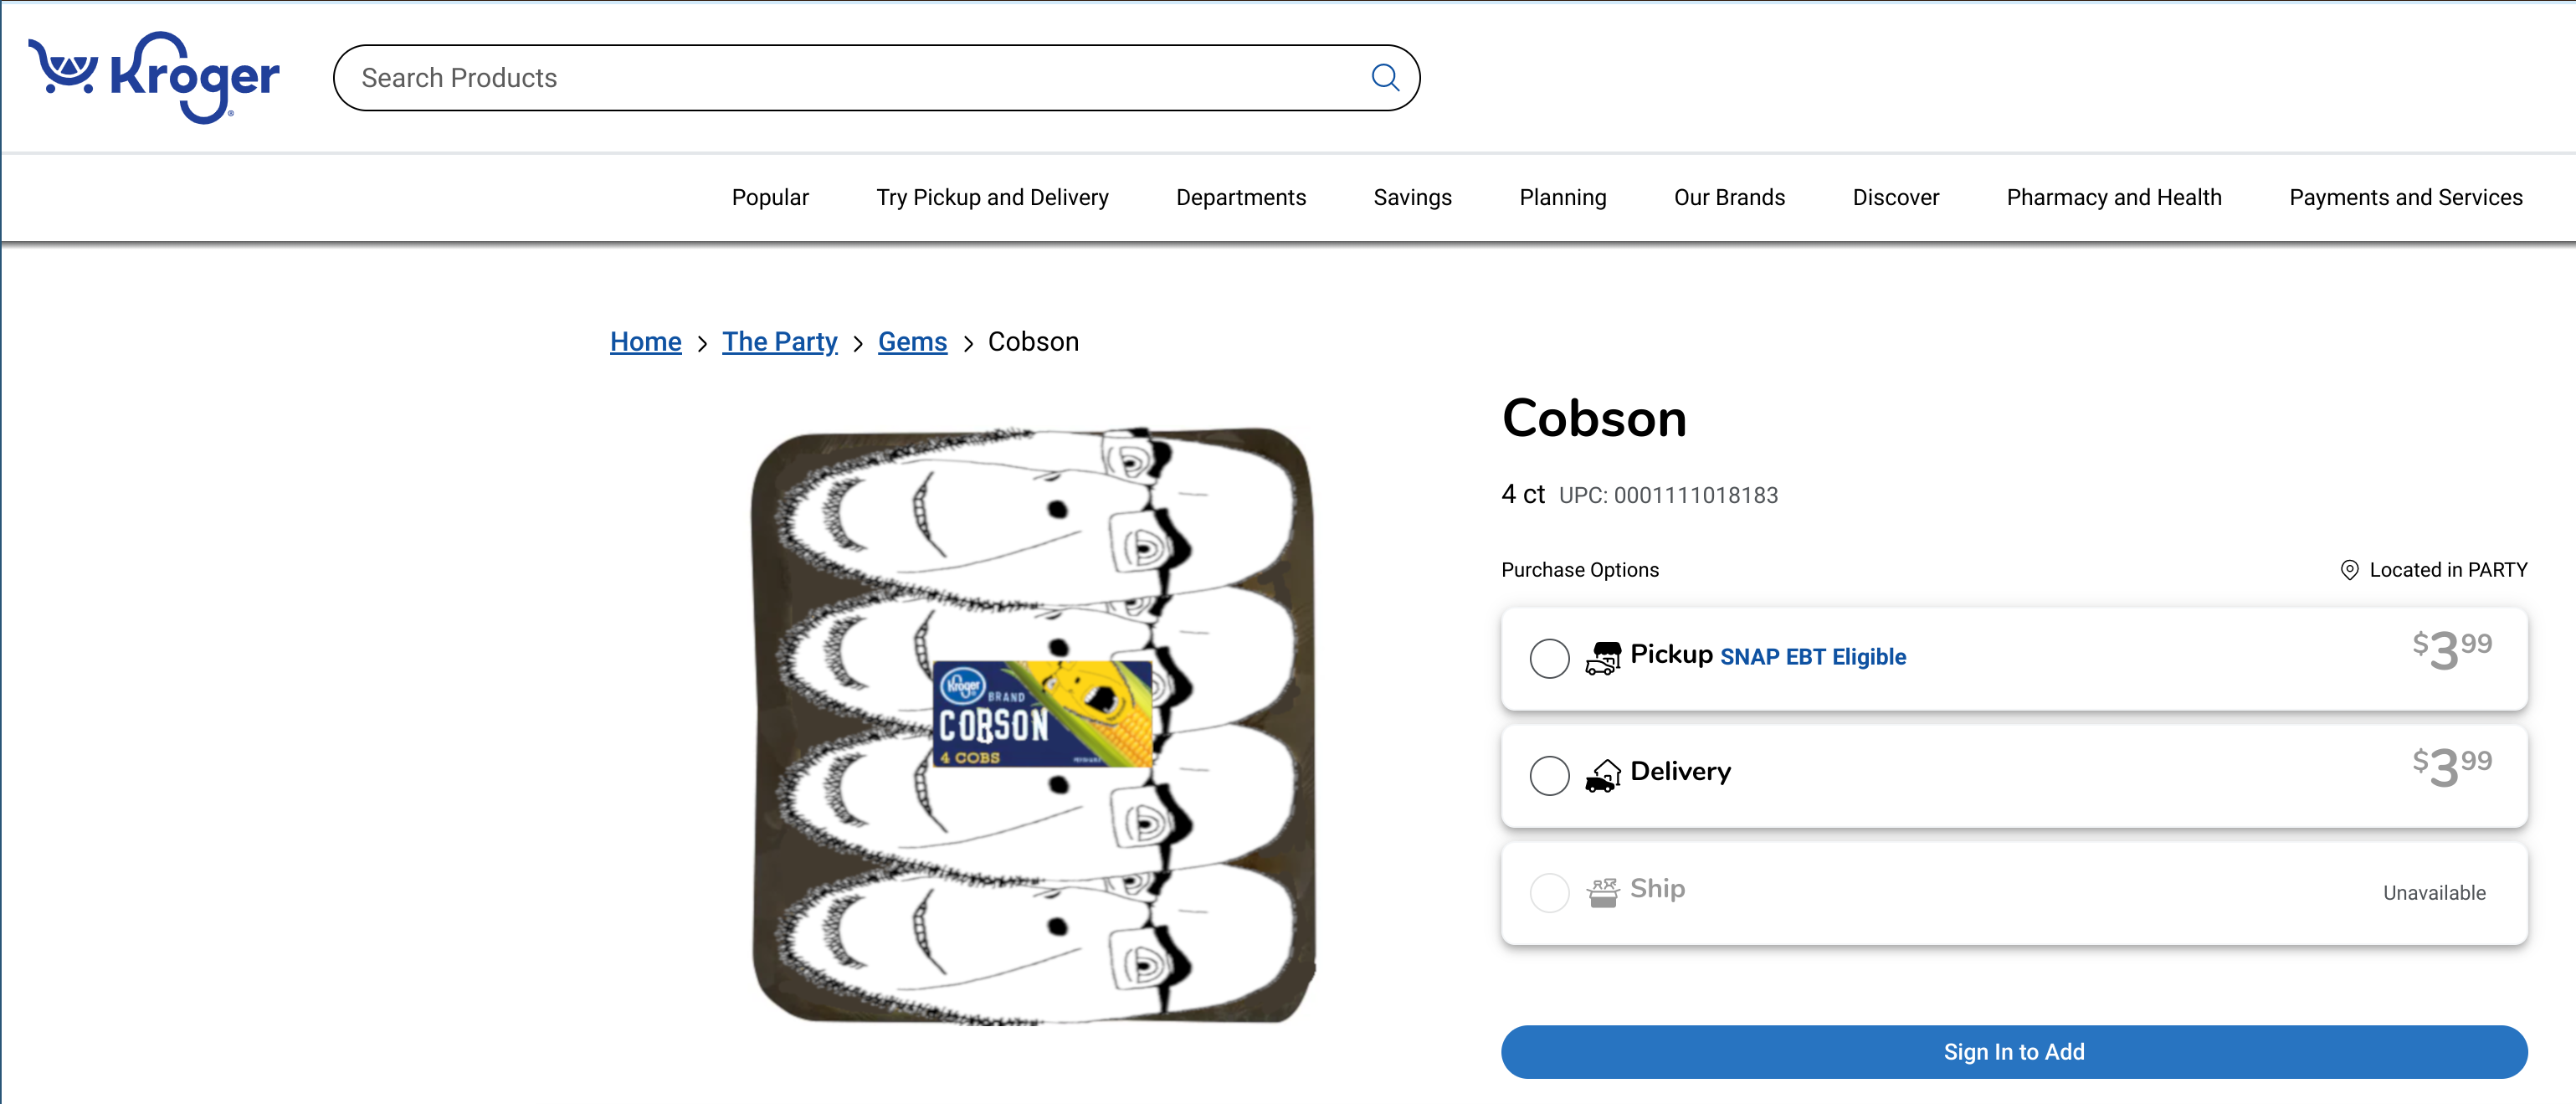This screenshot has height=1104, width=2576.
Task: Click the search magnifier icon
Action: 1384,77
